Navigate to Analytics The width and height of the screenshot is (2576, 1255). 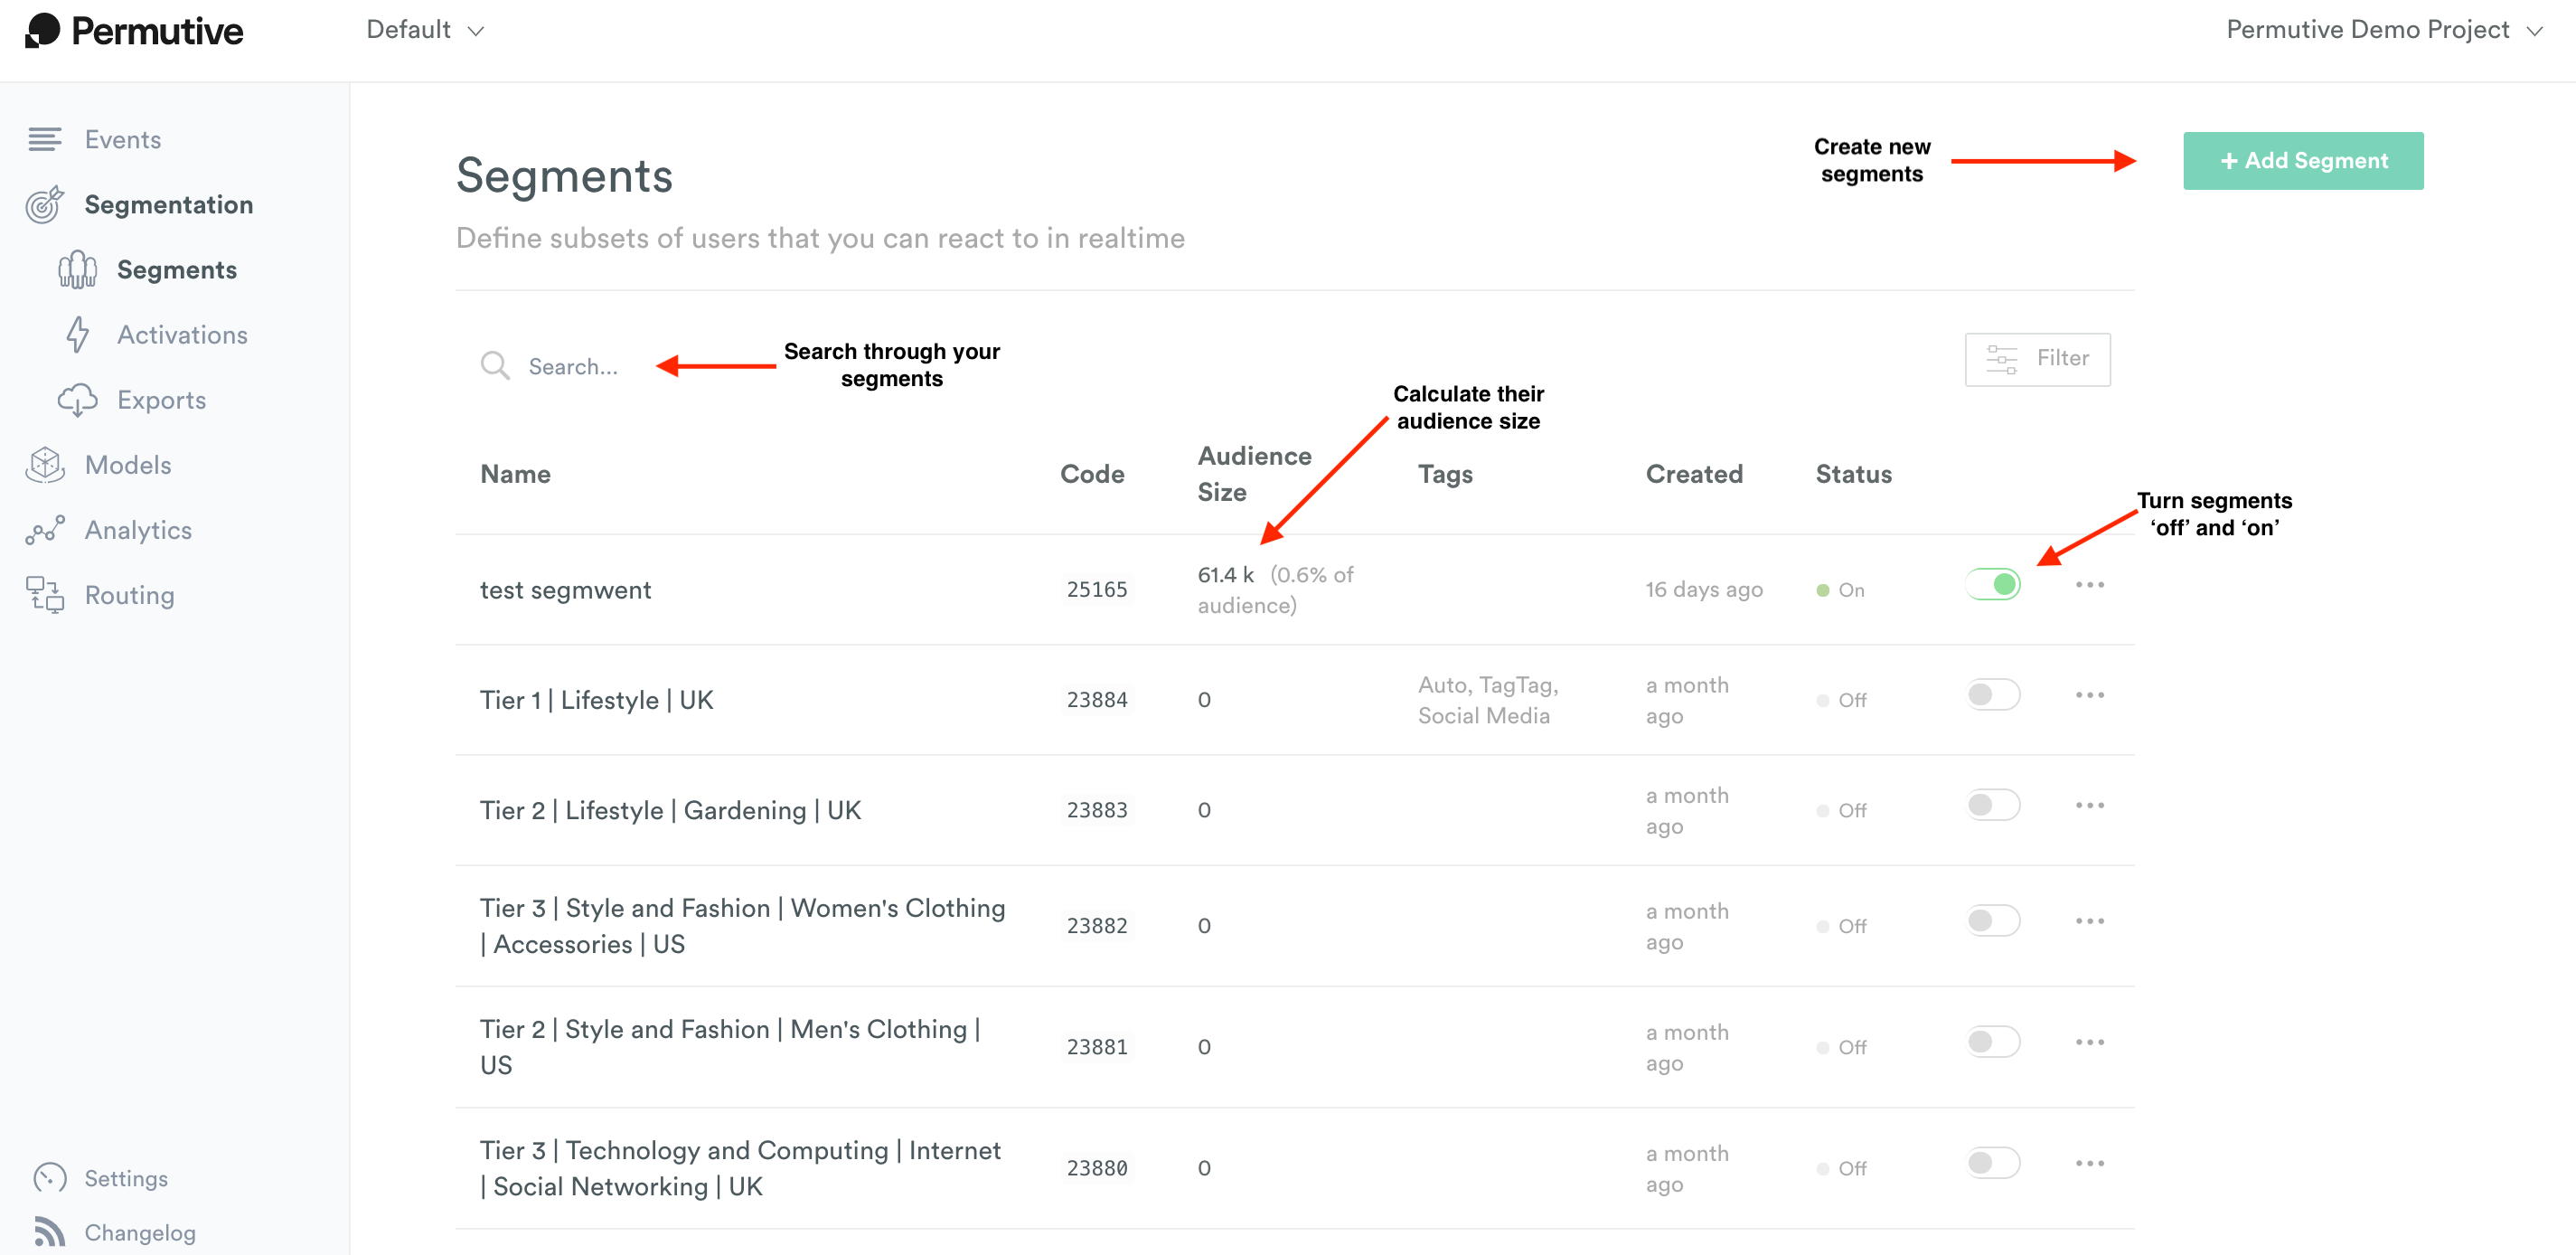[x=138, y=530]
